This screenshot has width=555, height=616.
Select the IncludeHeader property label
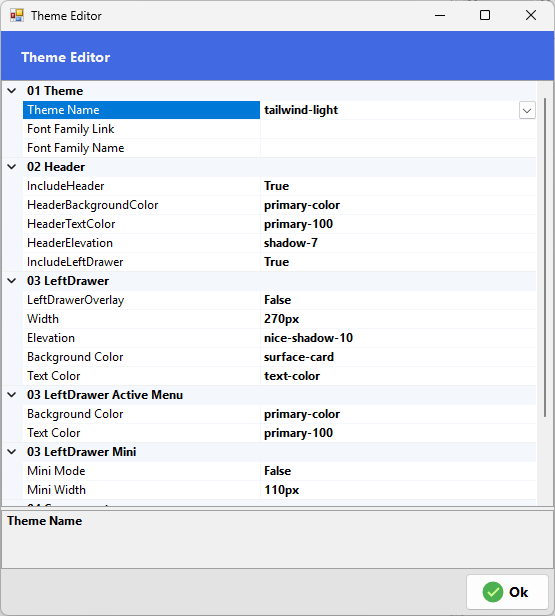pos(66,186)
